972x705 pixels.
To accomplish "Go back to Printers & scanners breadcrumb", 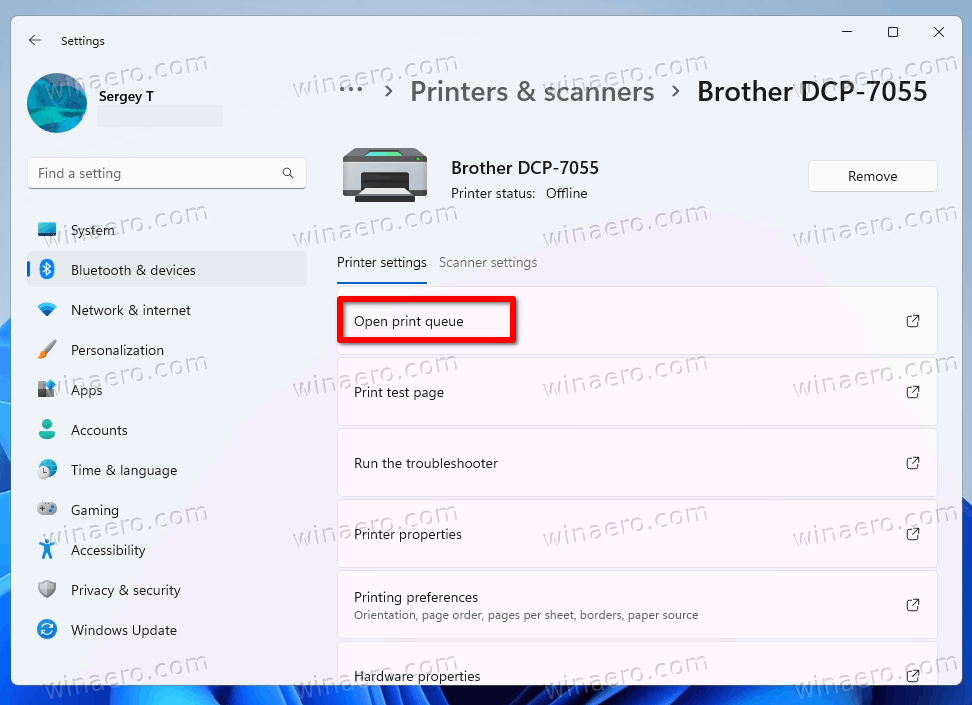I will (532, 92).
